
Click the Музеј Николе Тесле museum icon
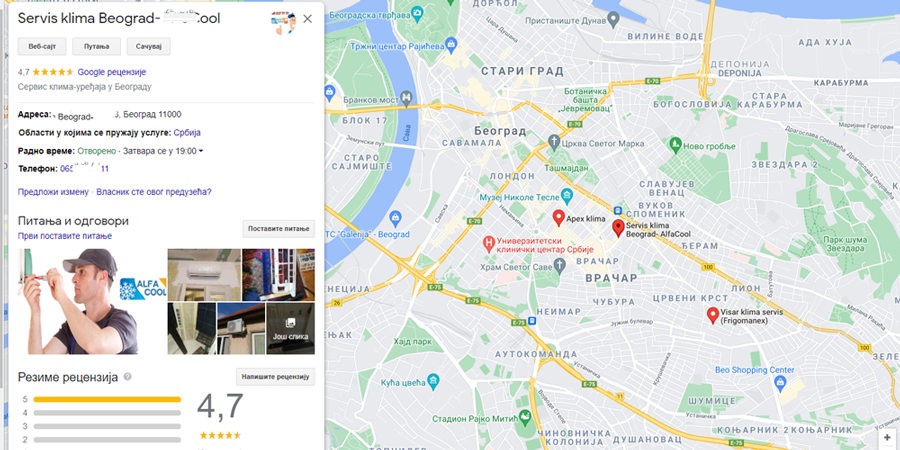click(567, 196)
